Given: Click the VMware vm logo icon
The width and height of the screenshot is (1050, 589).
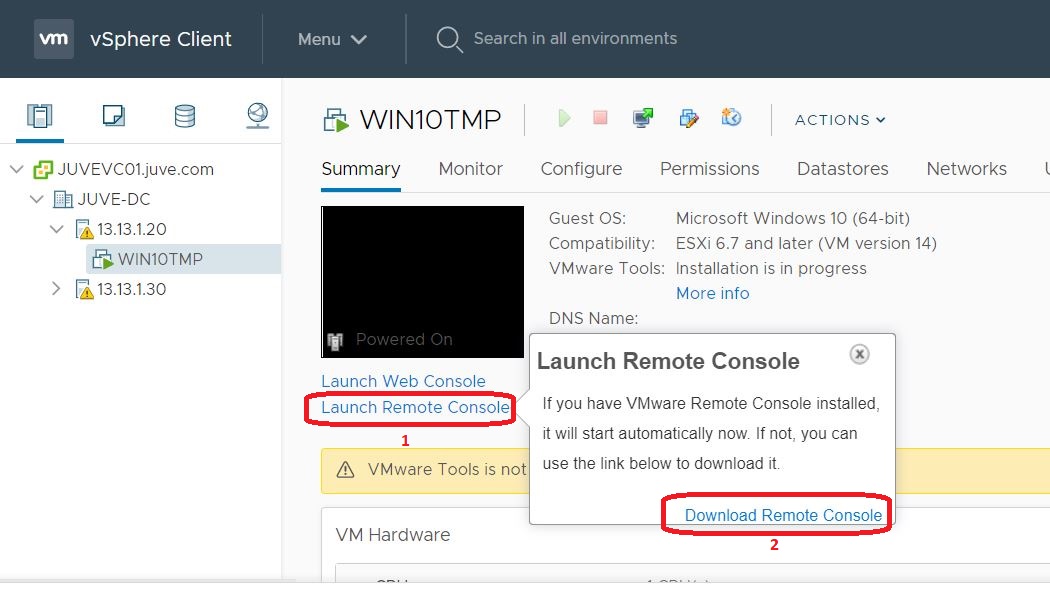Looking at the screenshot, I should point(54,39).
